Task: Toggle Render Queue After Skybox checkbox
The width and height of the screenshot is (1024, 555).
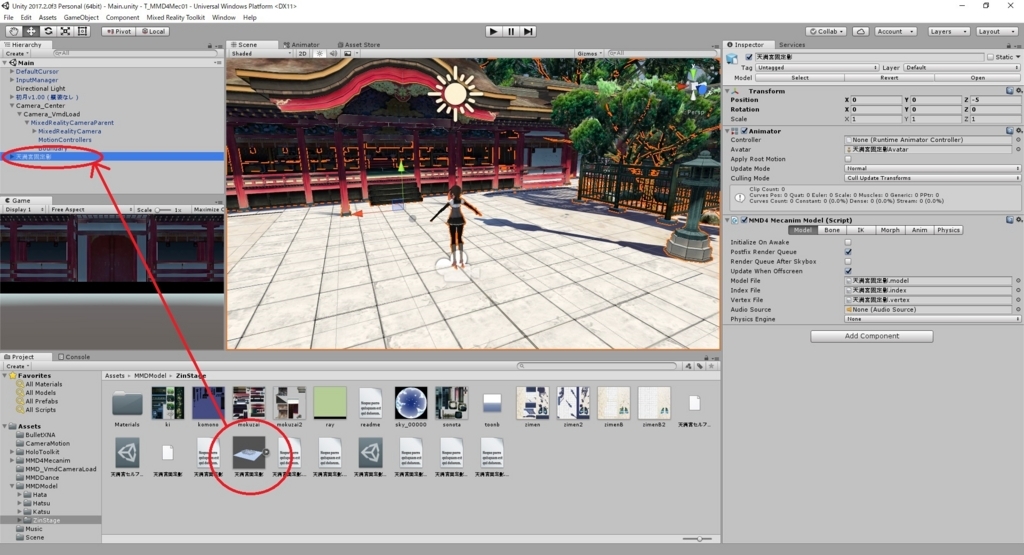Action: point(848,261)
